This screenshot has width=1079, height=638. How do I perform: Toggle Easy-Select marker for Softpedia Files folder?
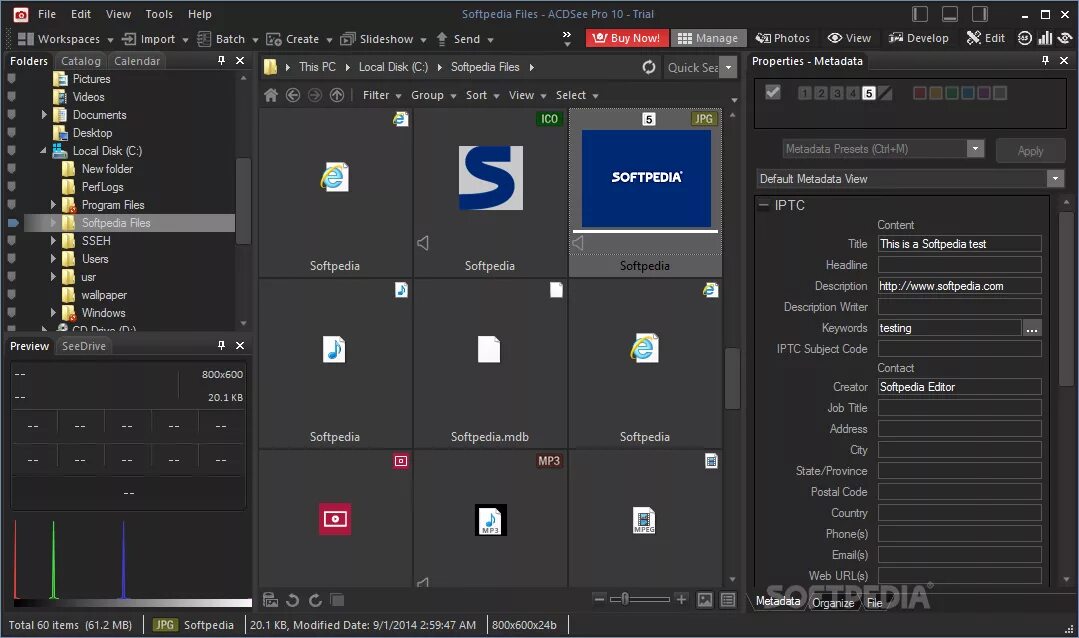coord(13,223)
